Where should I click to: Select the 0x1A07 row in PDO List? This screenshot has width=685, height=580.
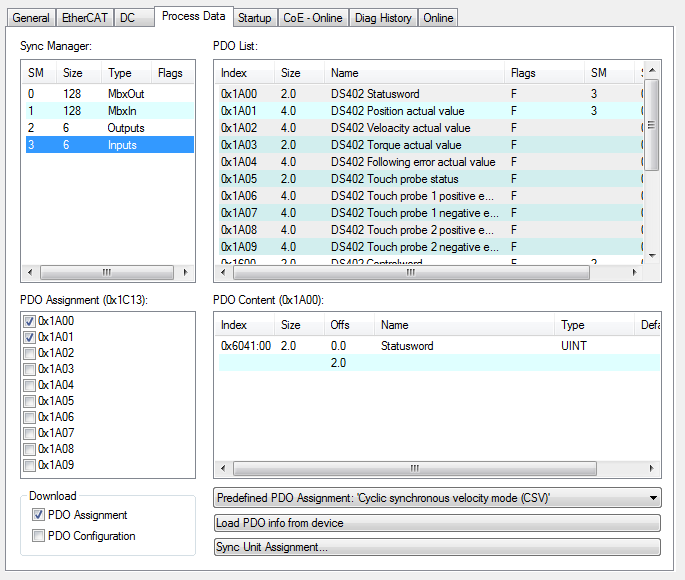(x=430, y=213)
